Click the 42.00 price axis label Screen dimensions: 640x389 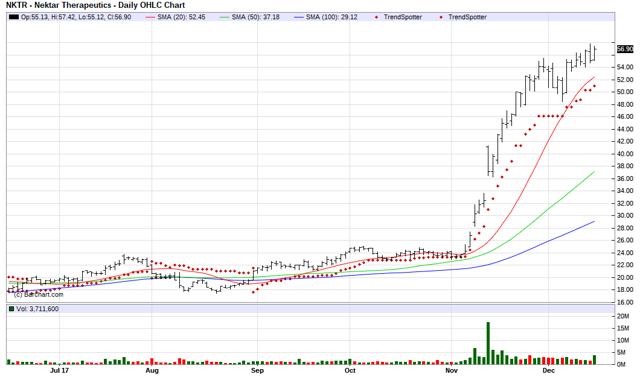pos(625,142)
